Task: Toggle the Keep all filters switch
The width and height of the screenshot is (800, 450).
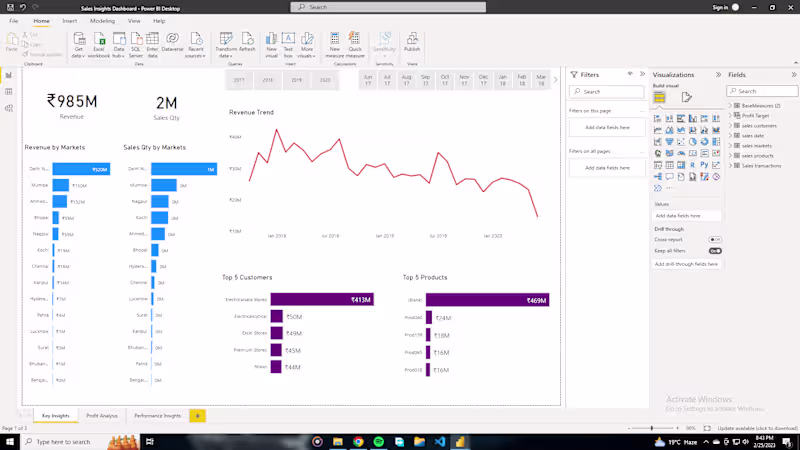Action: click(715, 251)
